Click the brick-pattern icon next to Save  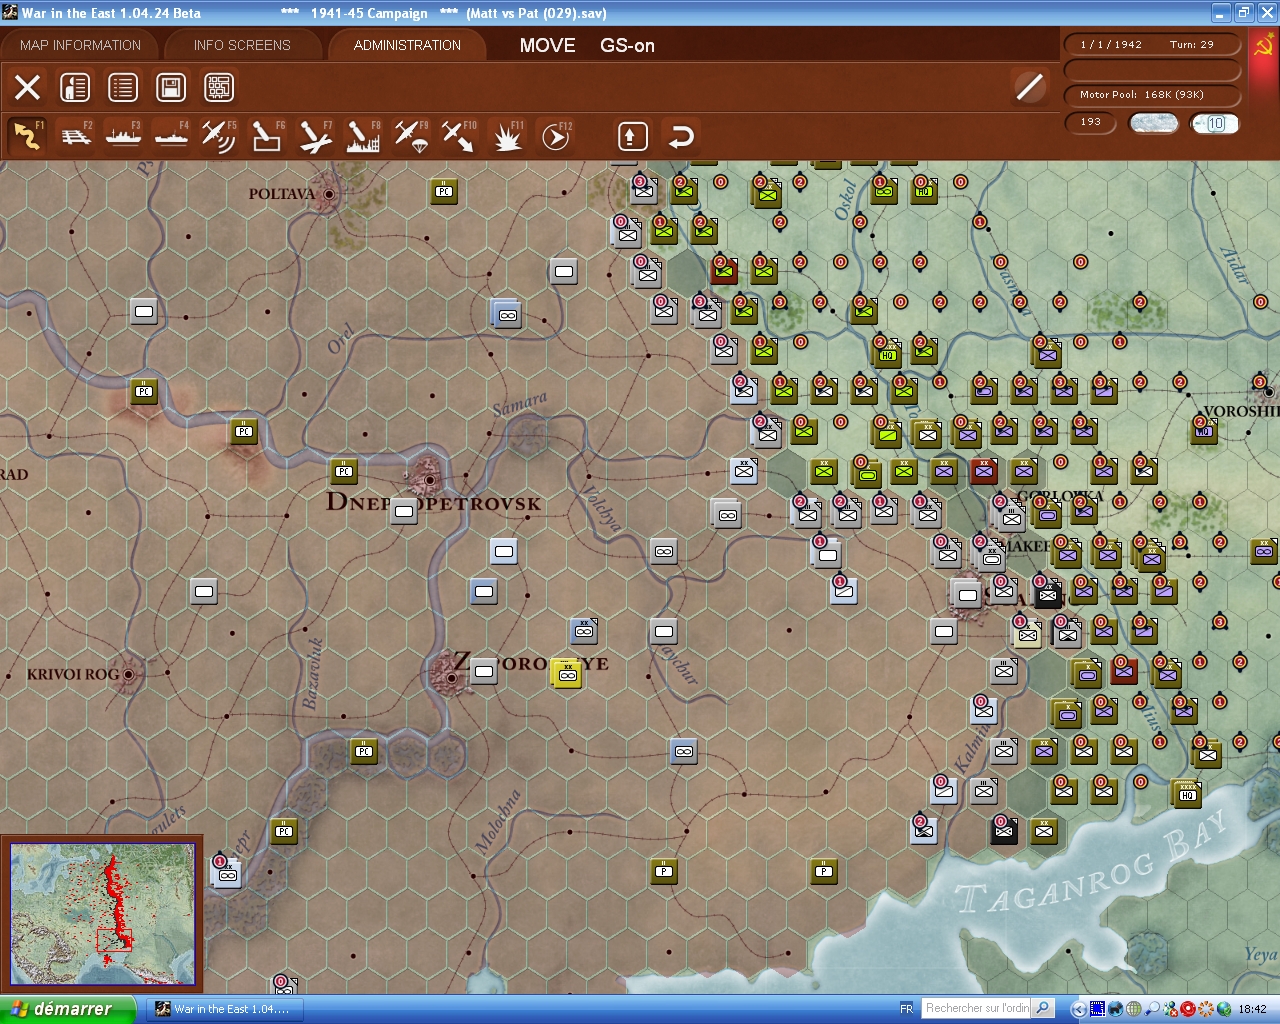coord(219,87)
